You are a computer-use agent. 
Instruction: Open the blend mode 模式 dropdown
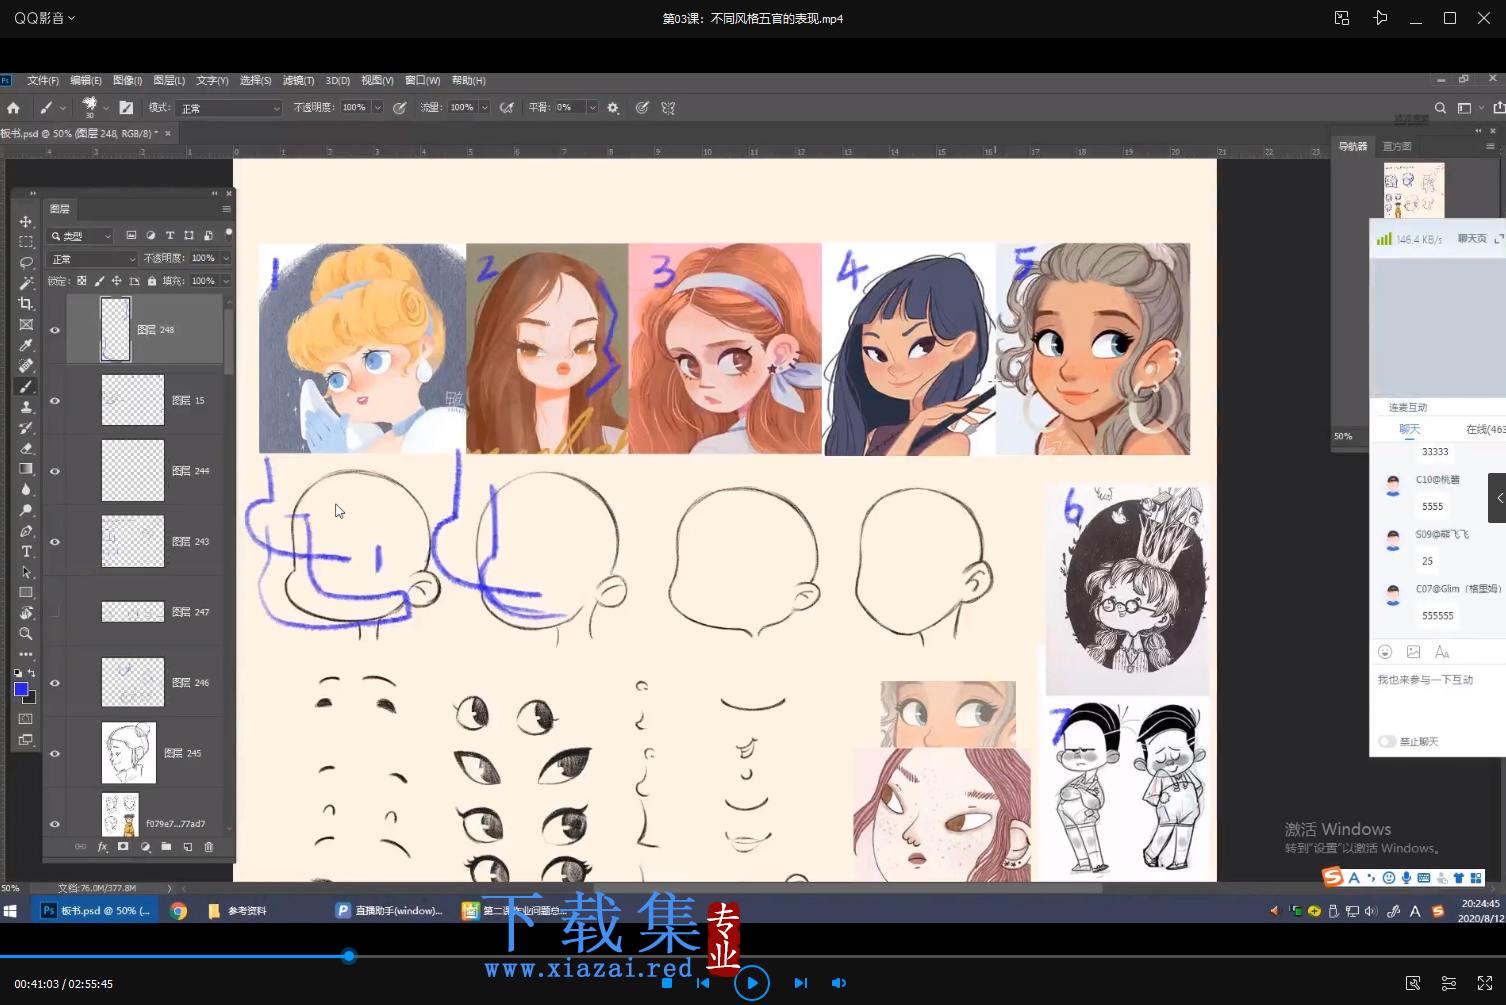point(229,108)
